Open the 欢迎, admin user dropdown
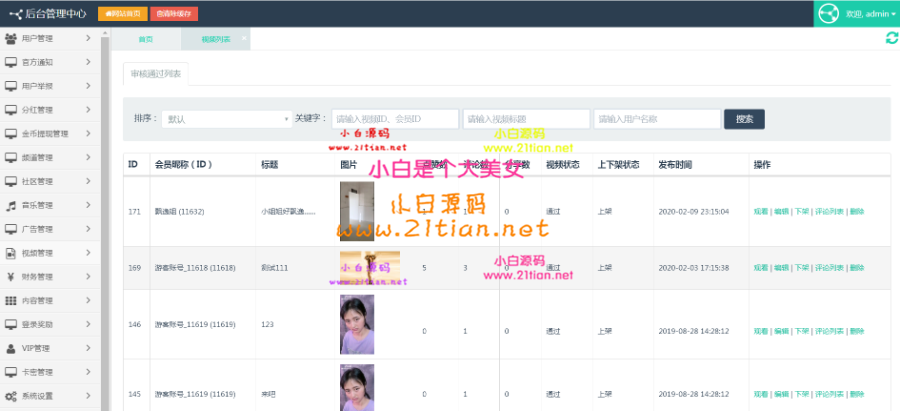Screen dimensions: 900x411 (868, 14)
